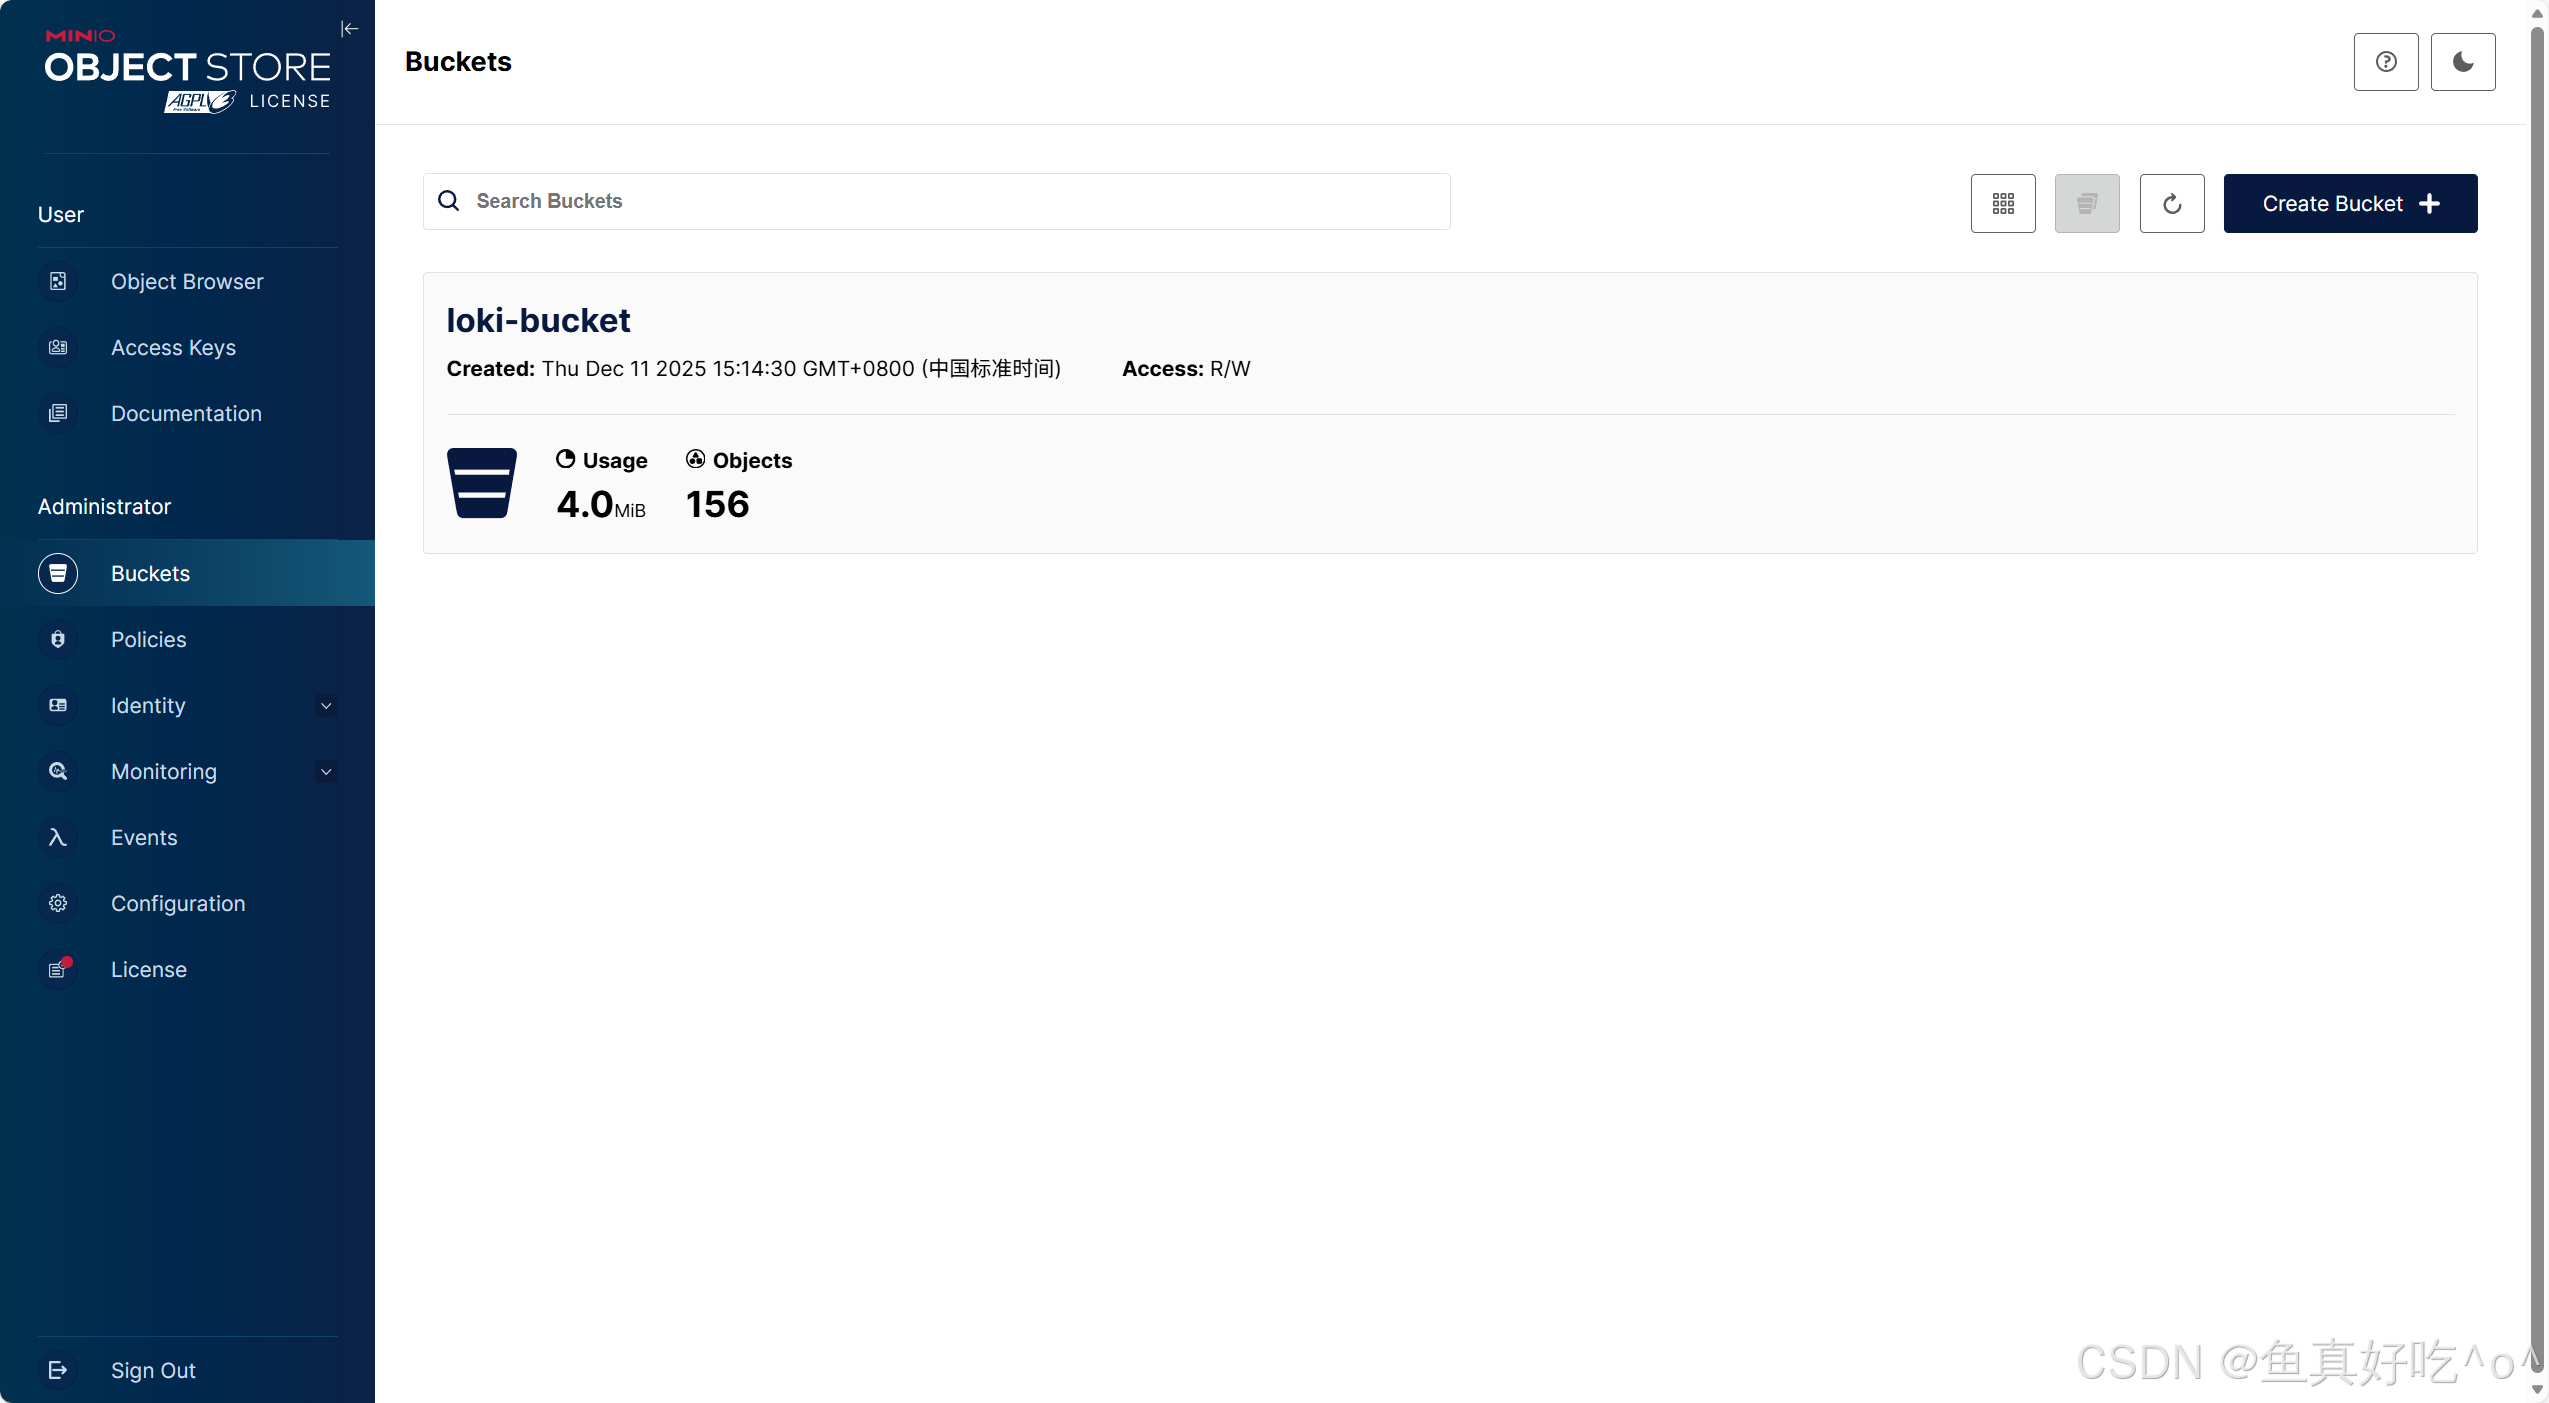Image resolution: width=2549 pixels, height=1403 pixels.
Task: Click the refresh buckets icon
Action: pyautogui.click(x=2171, y=204)
